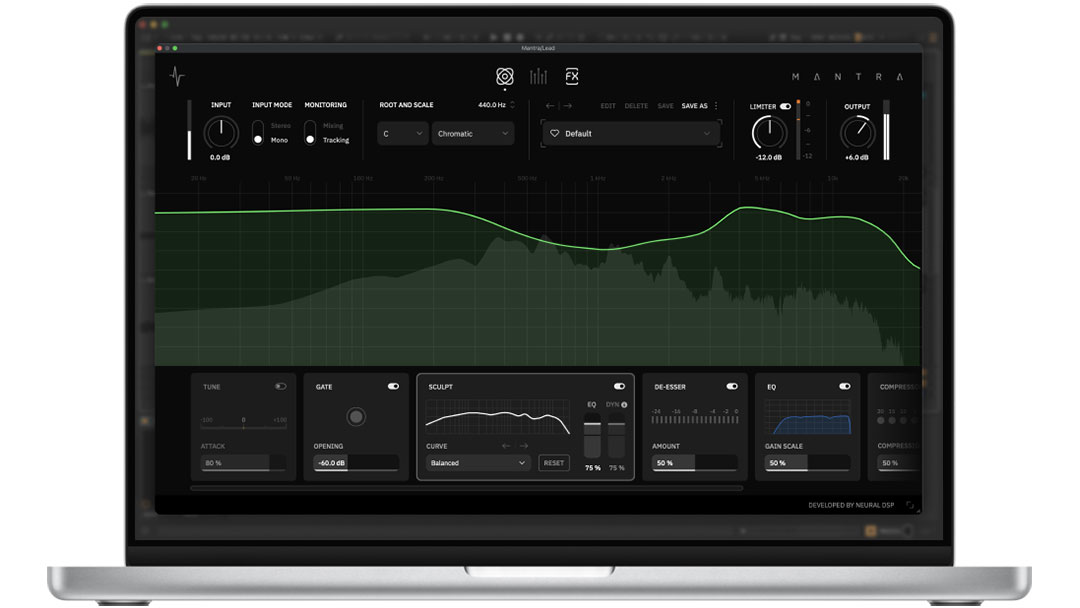Click the module strip horizontal scrollbar
The height and width of the screenshot is (608, 1080).
point(466,488)
